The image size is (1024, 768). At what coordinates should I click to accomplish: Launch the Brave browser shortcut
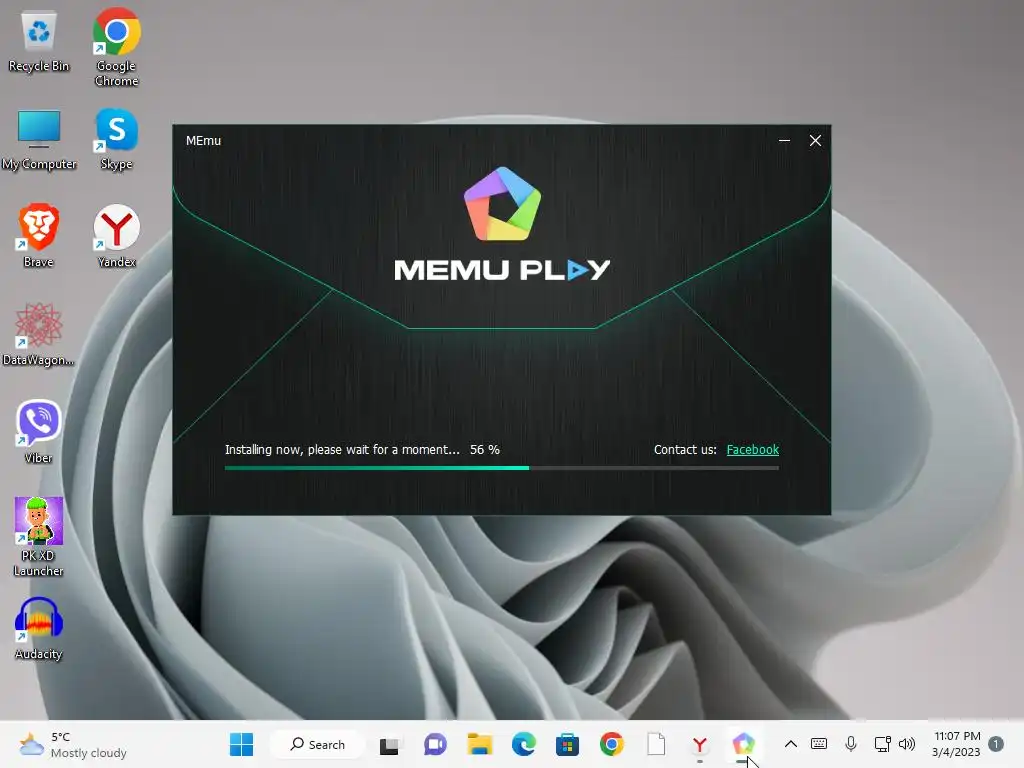(39, 236)
